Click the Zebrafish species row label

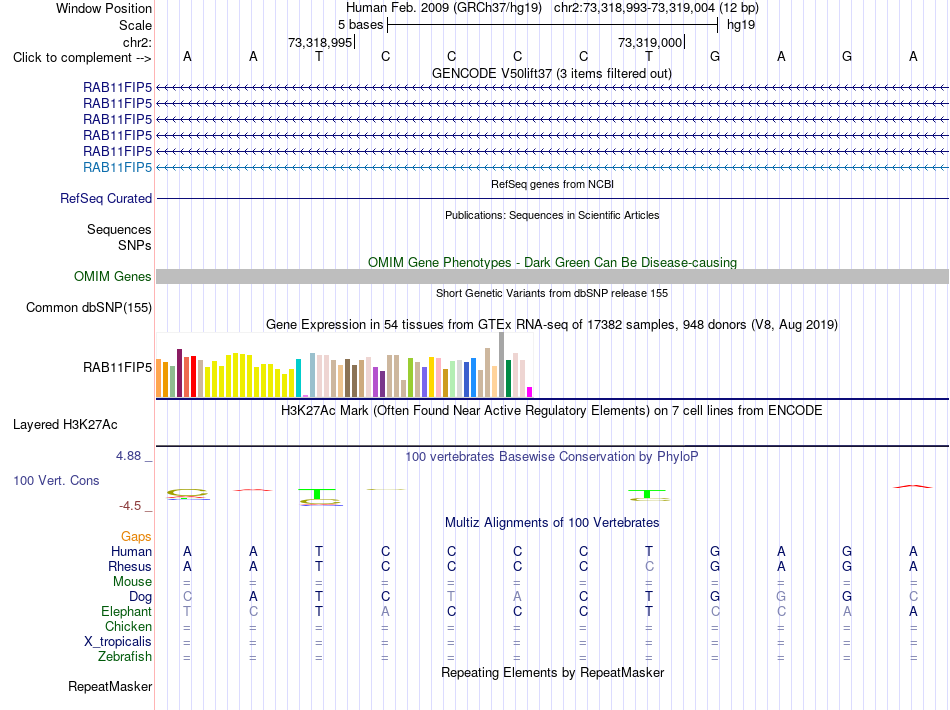[x=125, y=656]
